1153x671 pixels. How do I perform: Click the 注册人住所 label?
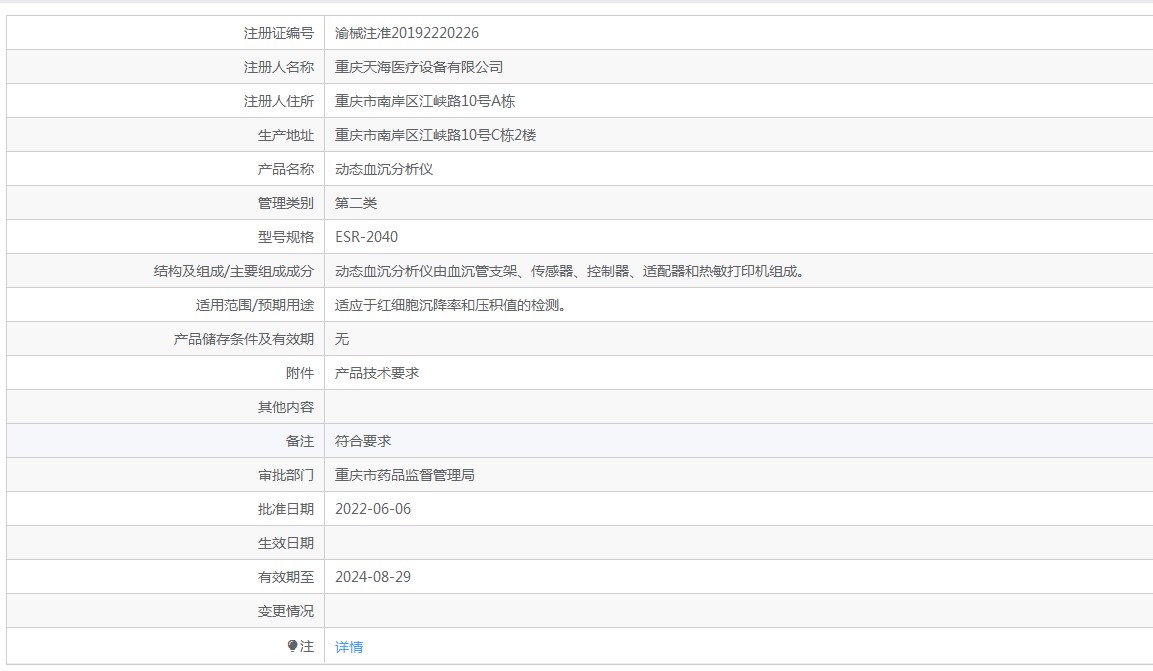279,101
